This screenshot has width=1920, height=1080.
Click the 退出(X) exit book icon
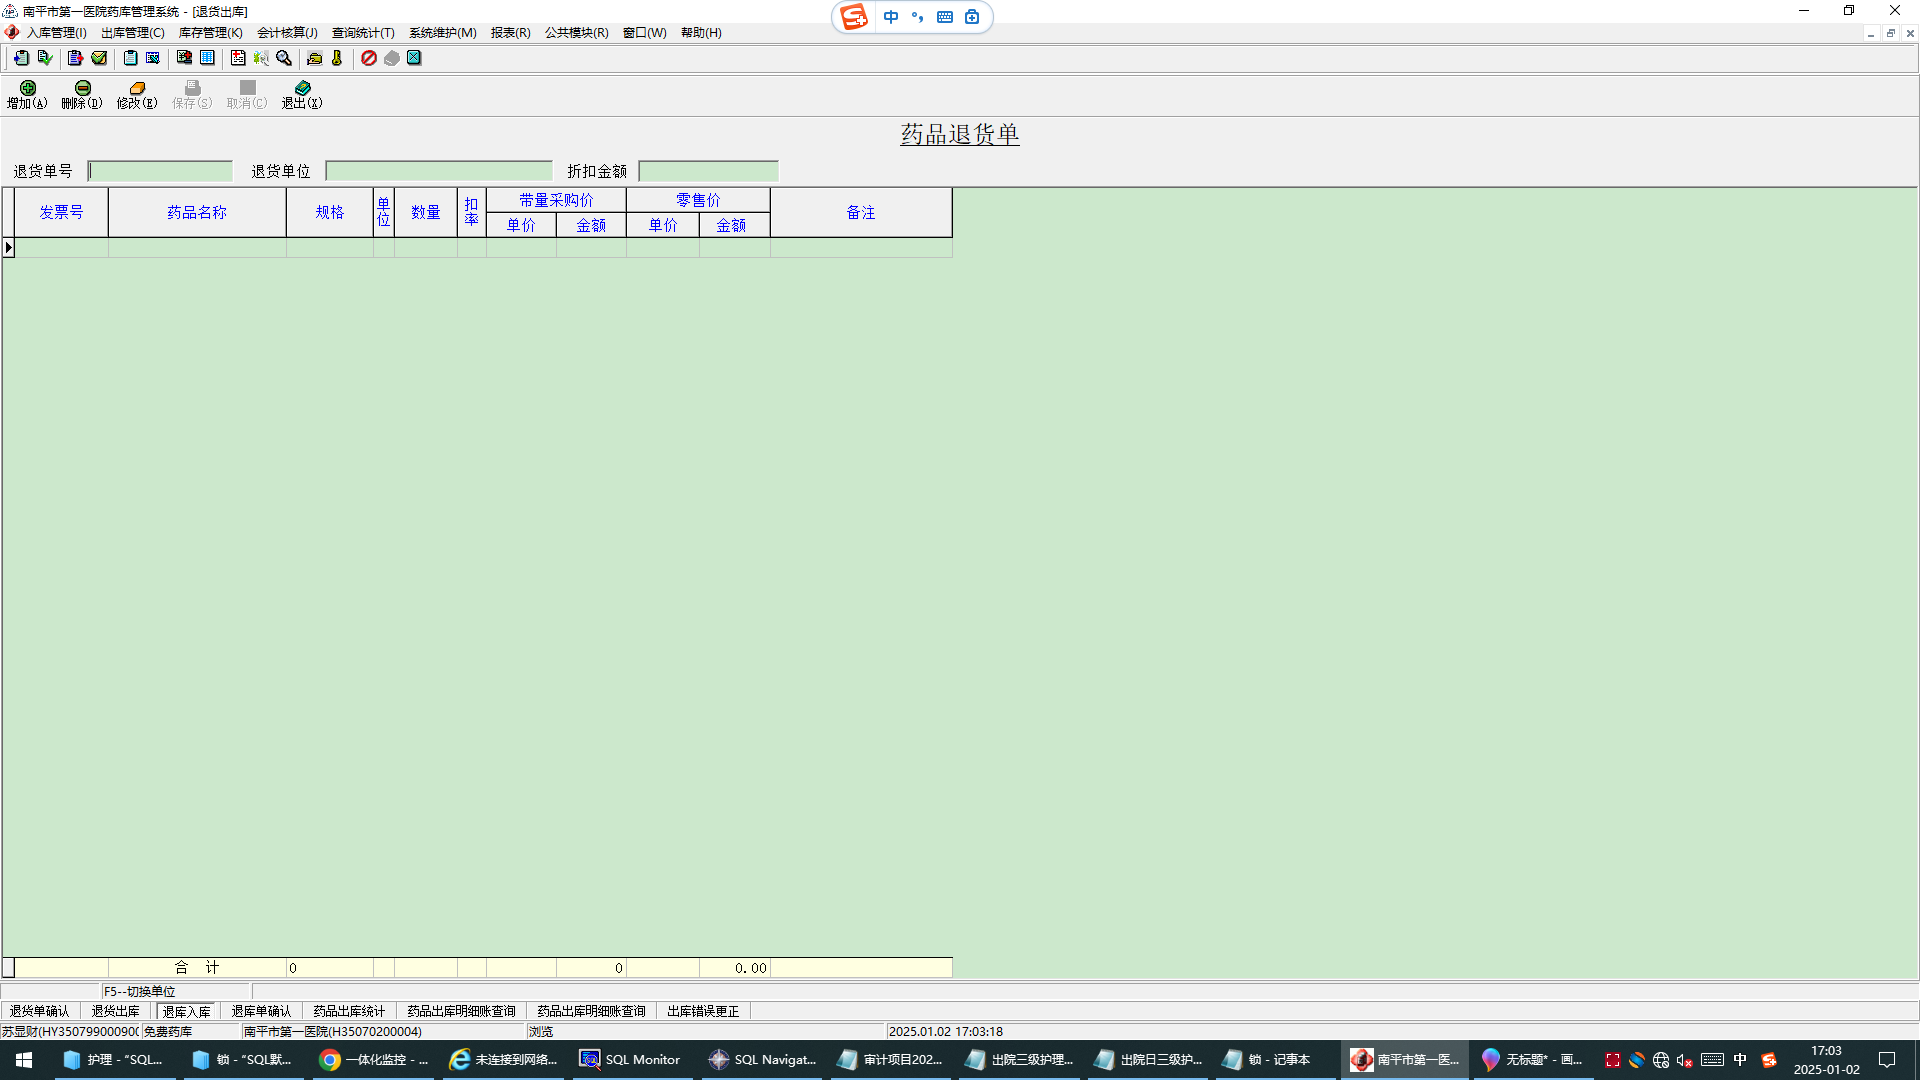(302, 94)
